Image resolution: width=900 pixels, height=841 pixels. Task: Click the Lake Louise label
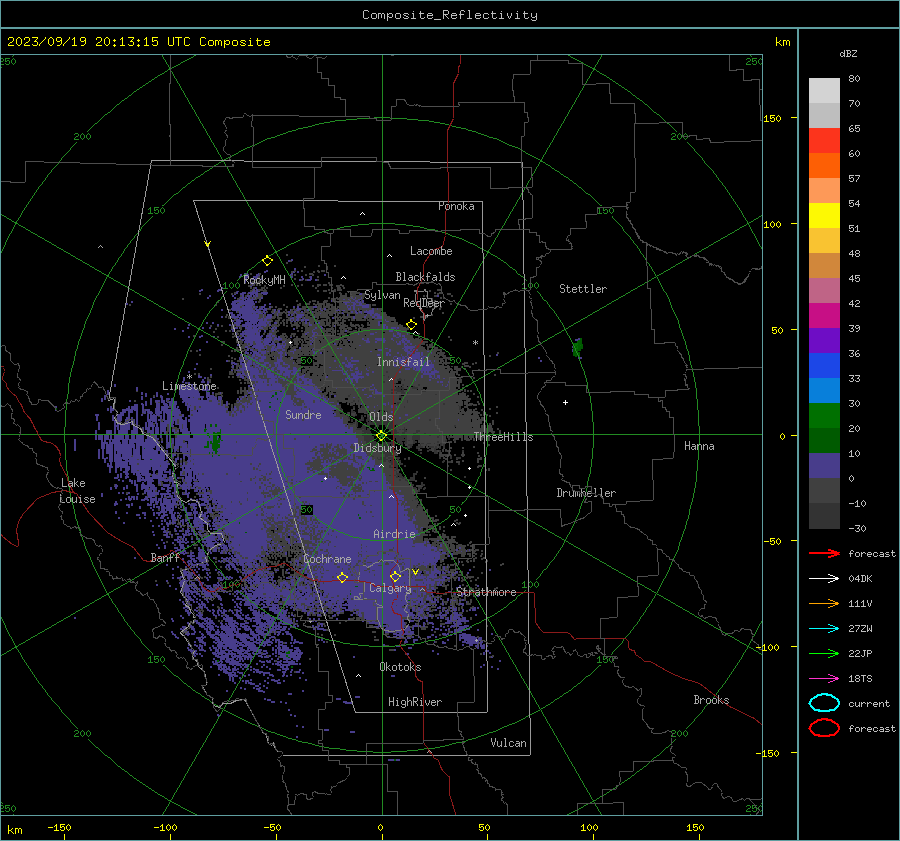tap(77, 491)
